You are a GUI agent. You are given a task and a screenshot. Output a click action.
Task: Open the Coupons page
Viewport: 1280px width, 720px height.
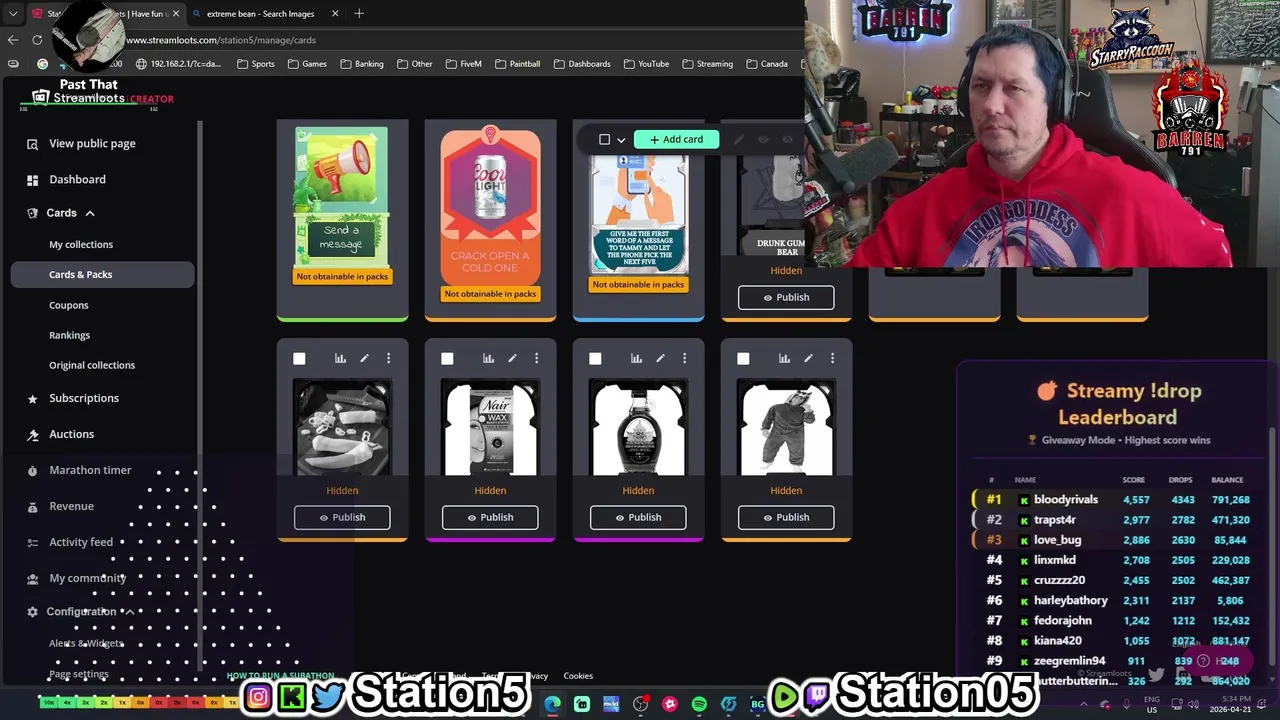68,305
